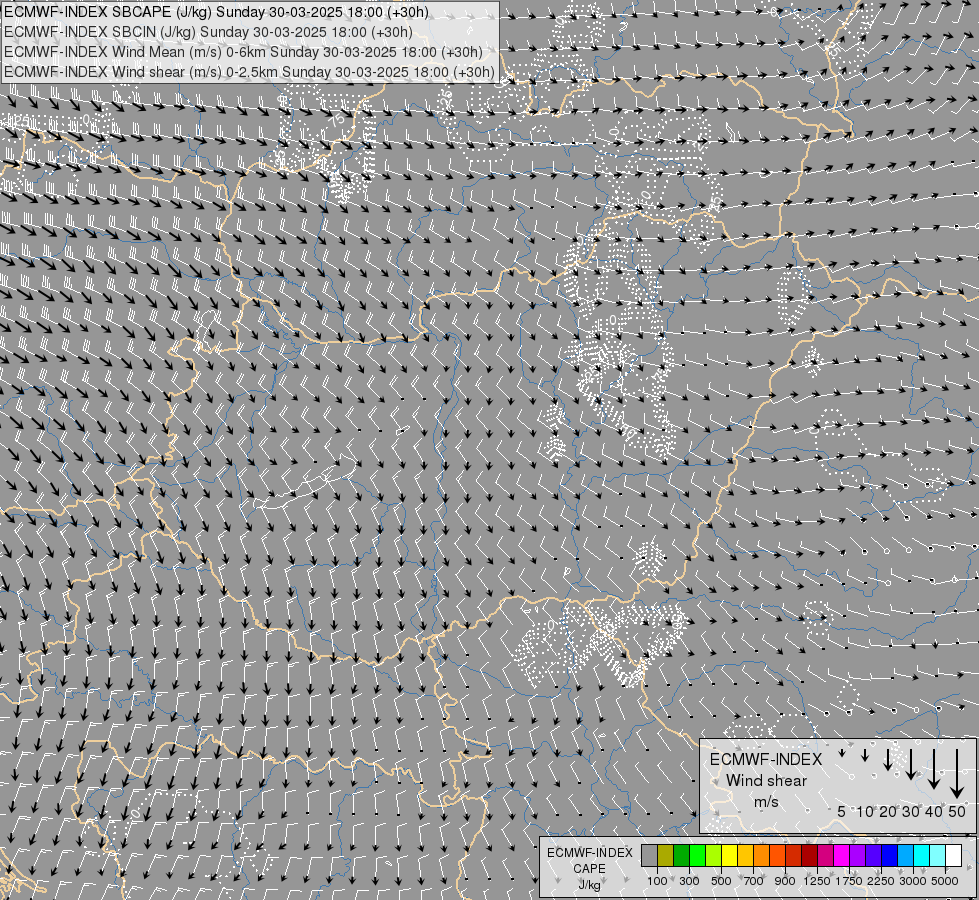Image resolution: width=979 pixels, height=900 pixels.
Task: Click the '2250' value on CAPE scale
Action: [880, 881]
